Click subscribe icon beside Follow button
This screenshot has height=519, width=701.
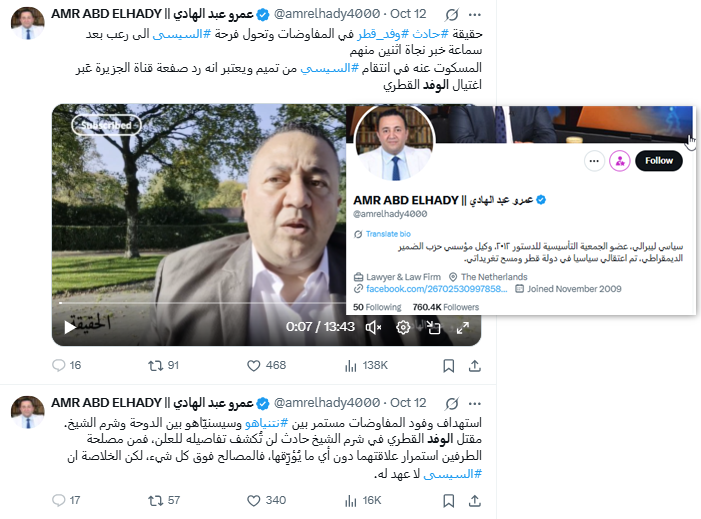(620, 161)
